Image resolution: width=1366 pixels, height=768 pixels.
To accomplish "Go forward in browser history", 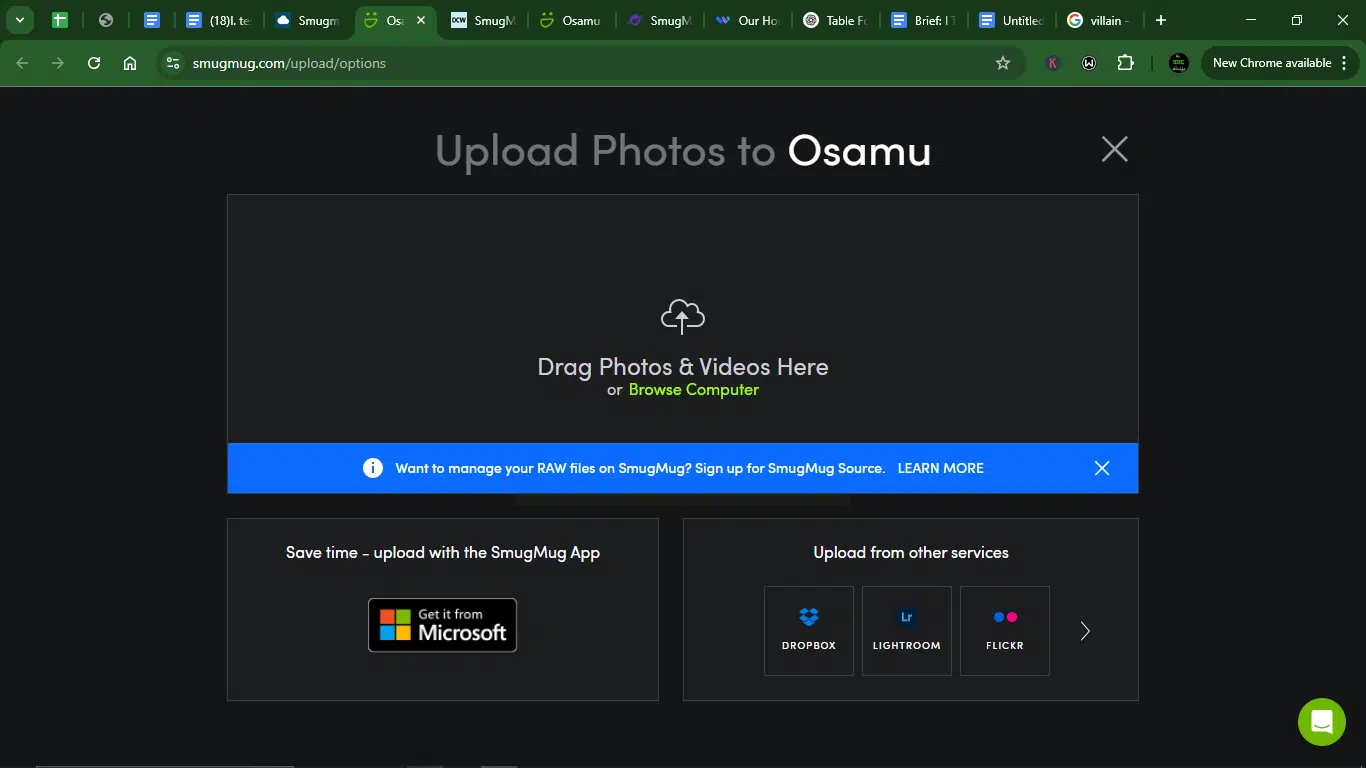I will point(58,63).
